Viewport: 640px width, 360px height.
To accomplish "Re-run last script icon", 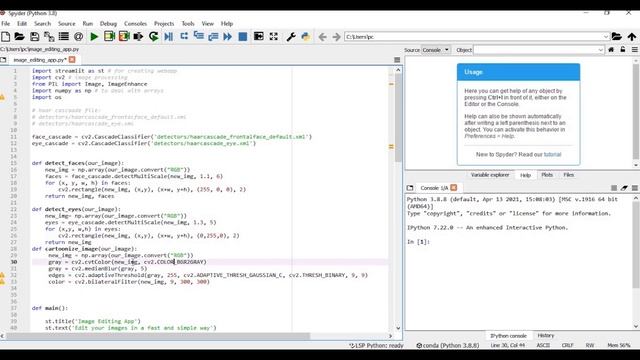I will (x=153, y=37).
